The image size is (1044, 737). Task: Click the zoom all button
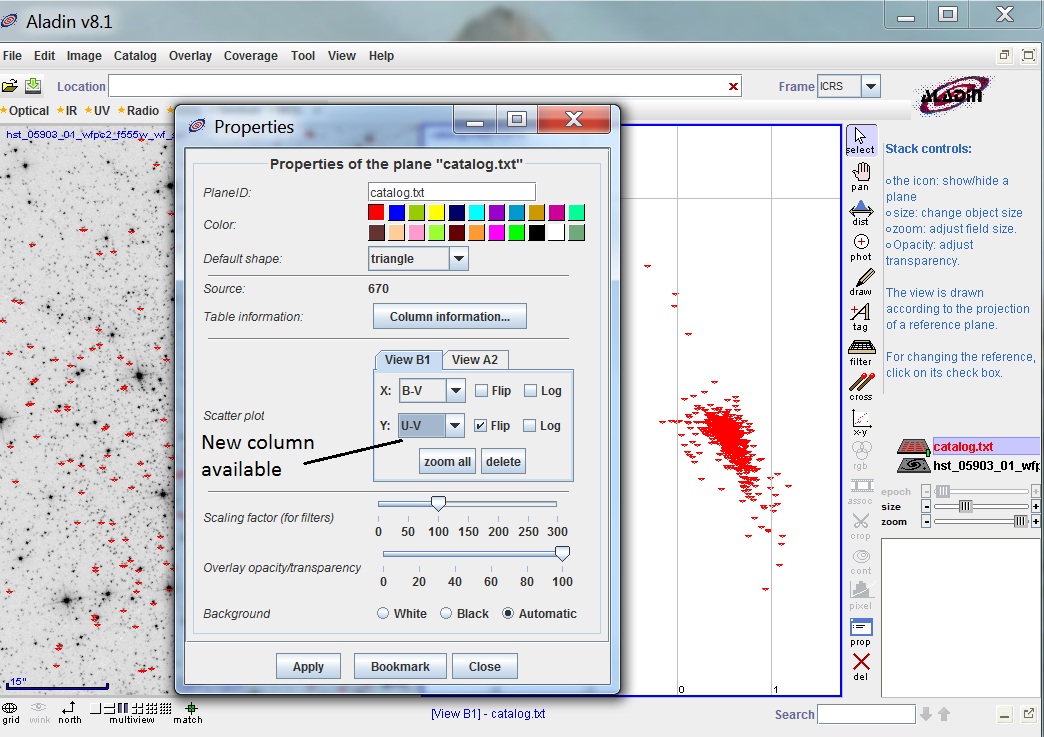(447, 461)
